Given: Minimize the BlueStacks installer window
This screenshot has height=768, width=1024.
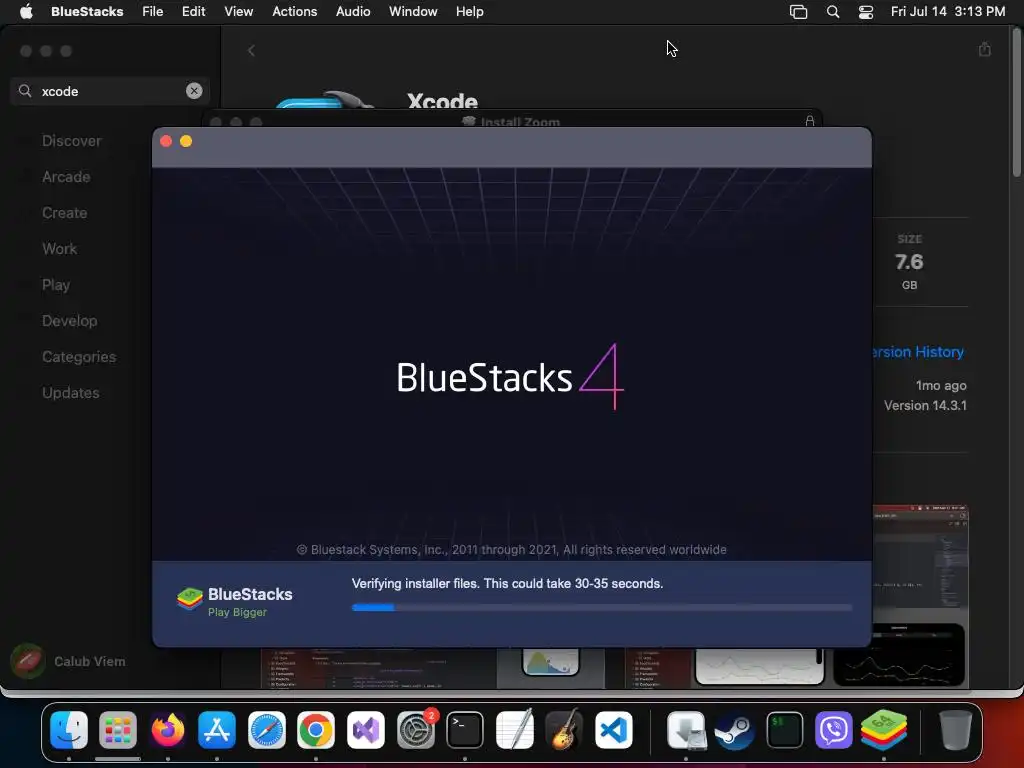Looking at the screenshot, I should tap(186, 141).
